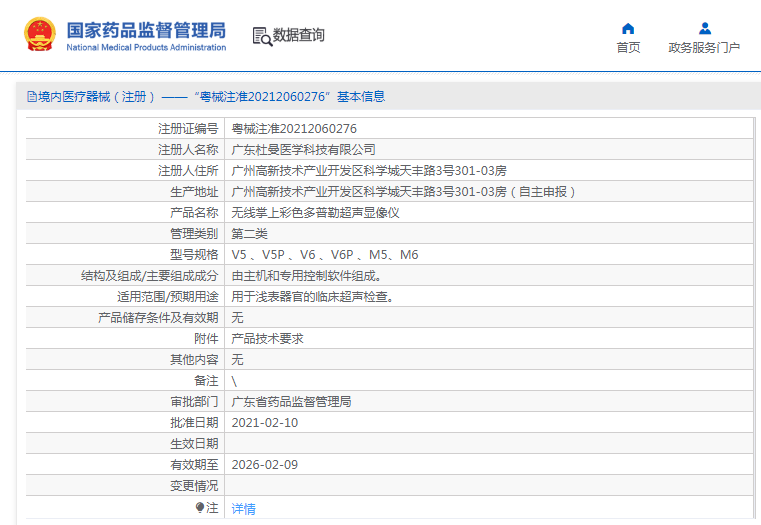Click the 生产地址 label
Image resolution: width=761 pixels, height=525 pixels.
[194, 192]
